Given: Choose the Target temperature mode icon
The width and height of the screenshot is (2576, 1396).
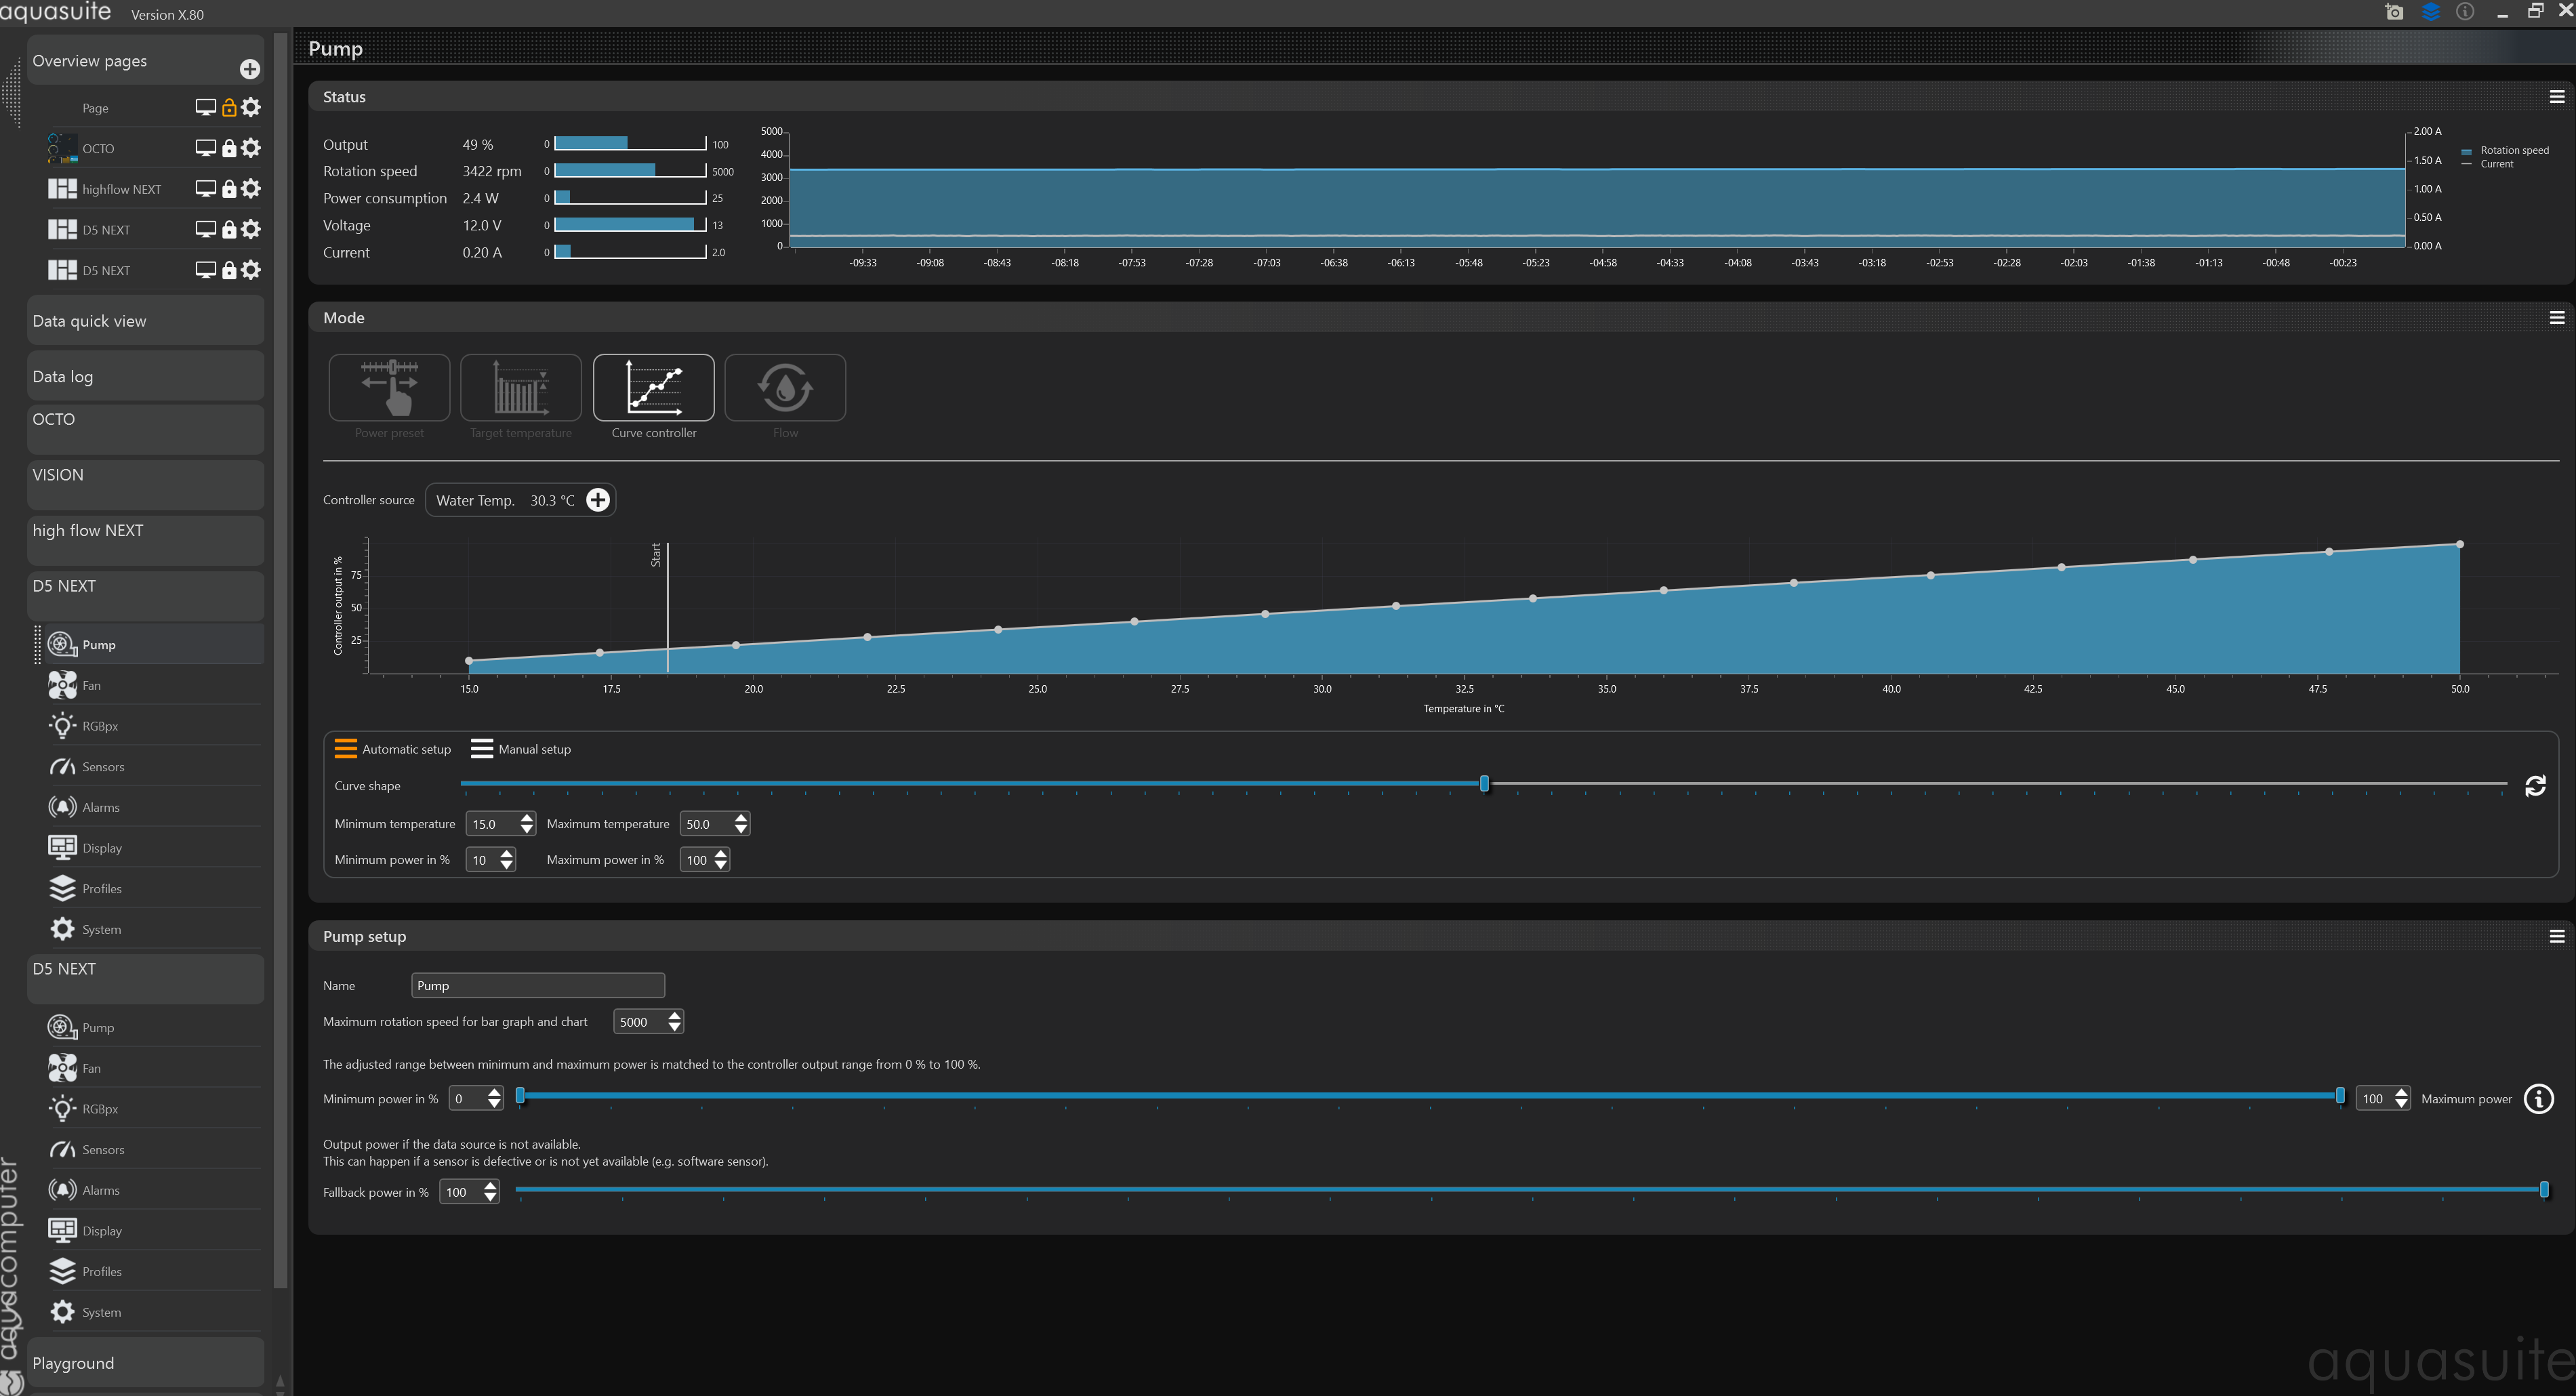Looking at the screenshot, I should [520, 387].
